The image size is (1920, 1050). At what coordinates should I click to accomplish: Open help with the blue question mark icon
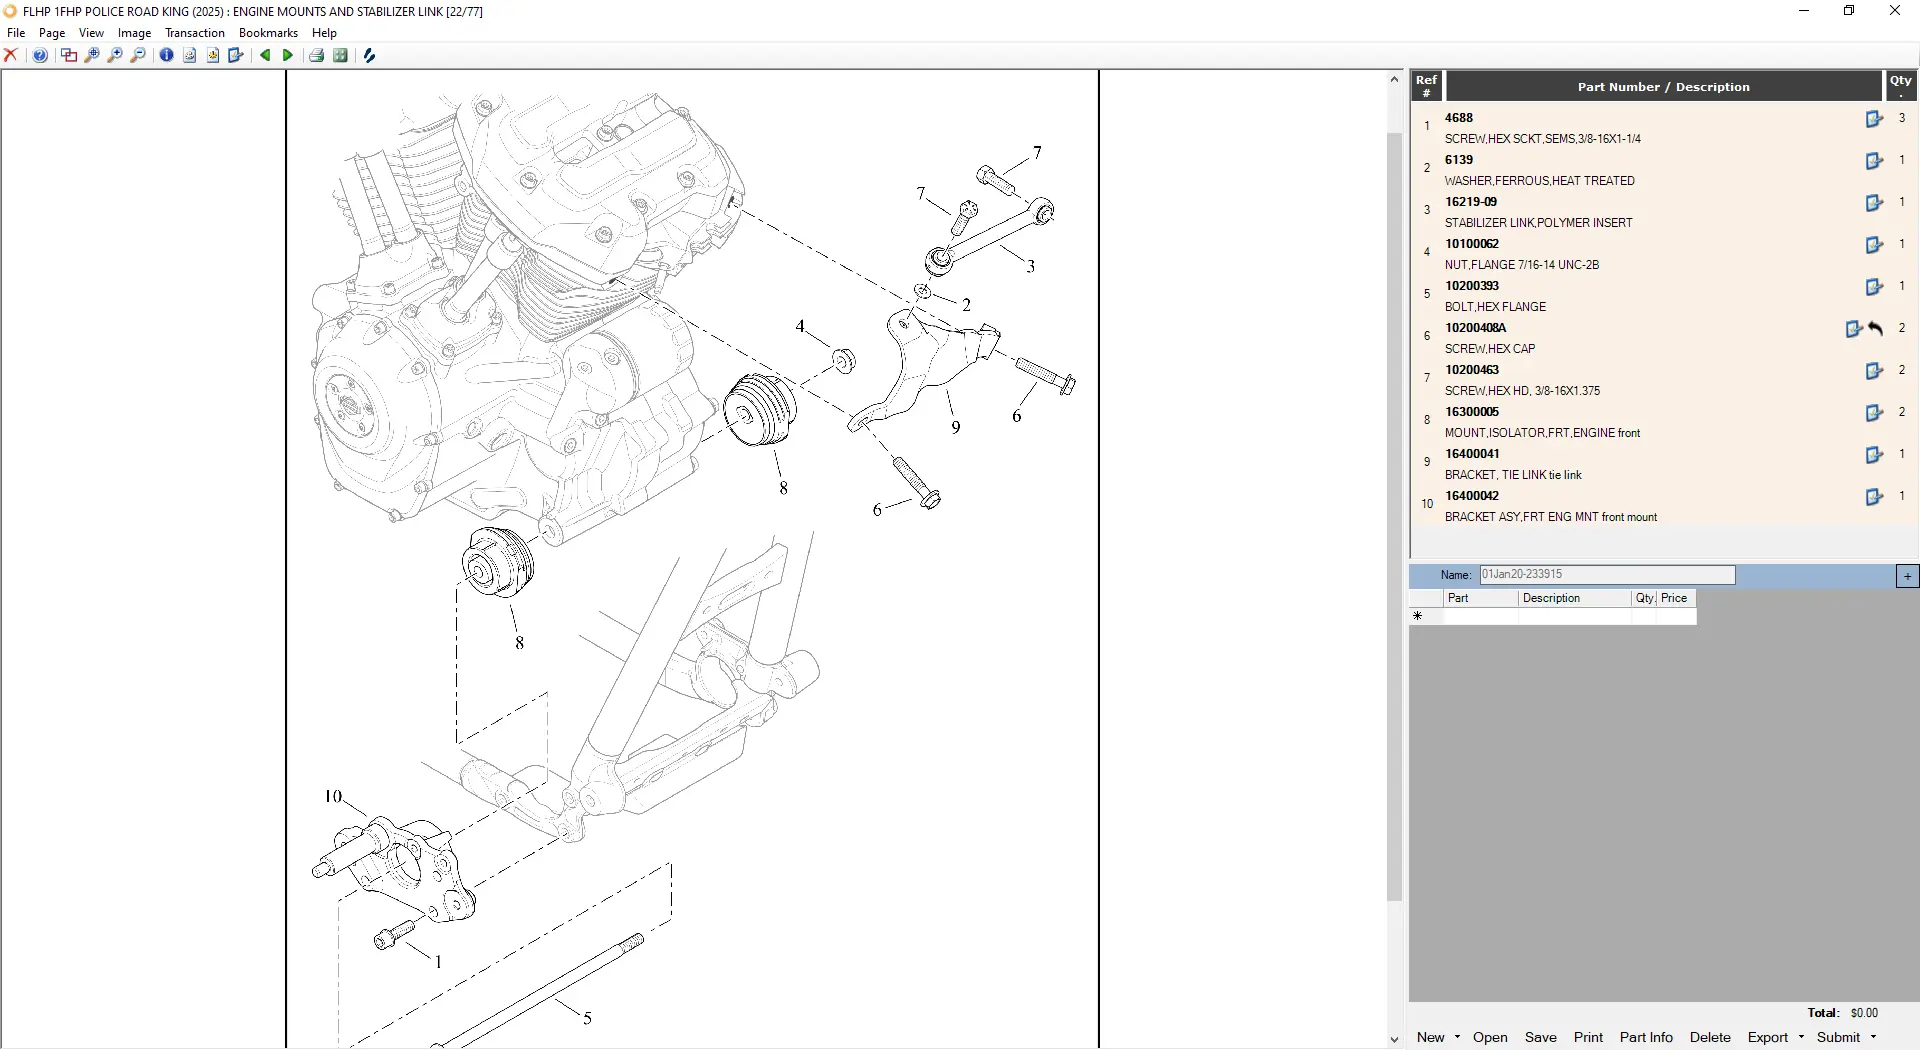coord(40,56)
